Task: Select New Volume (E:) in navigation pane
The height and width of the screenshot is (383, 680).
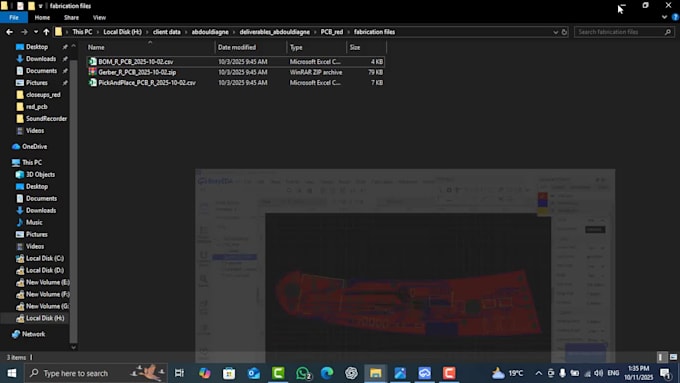Action: point(47,282)
